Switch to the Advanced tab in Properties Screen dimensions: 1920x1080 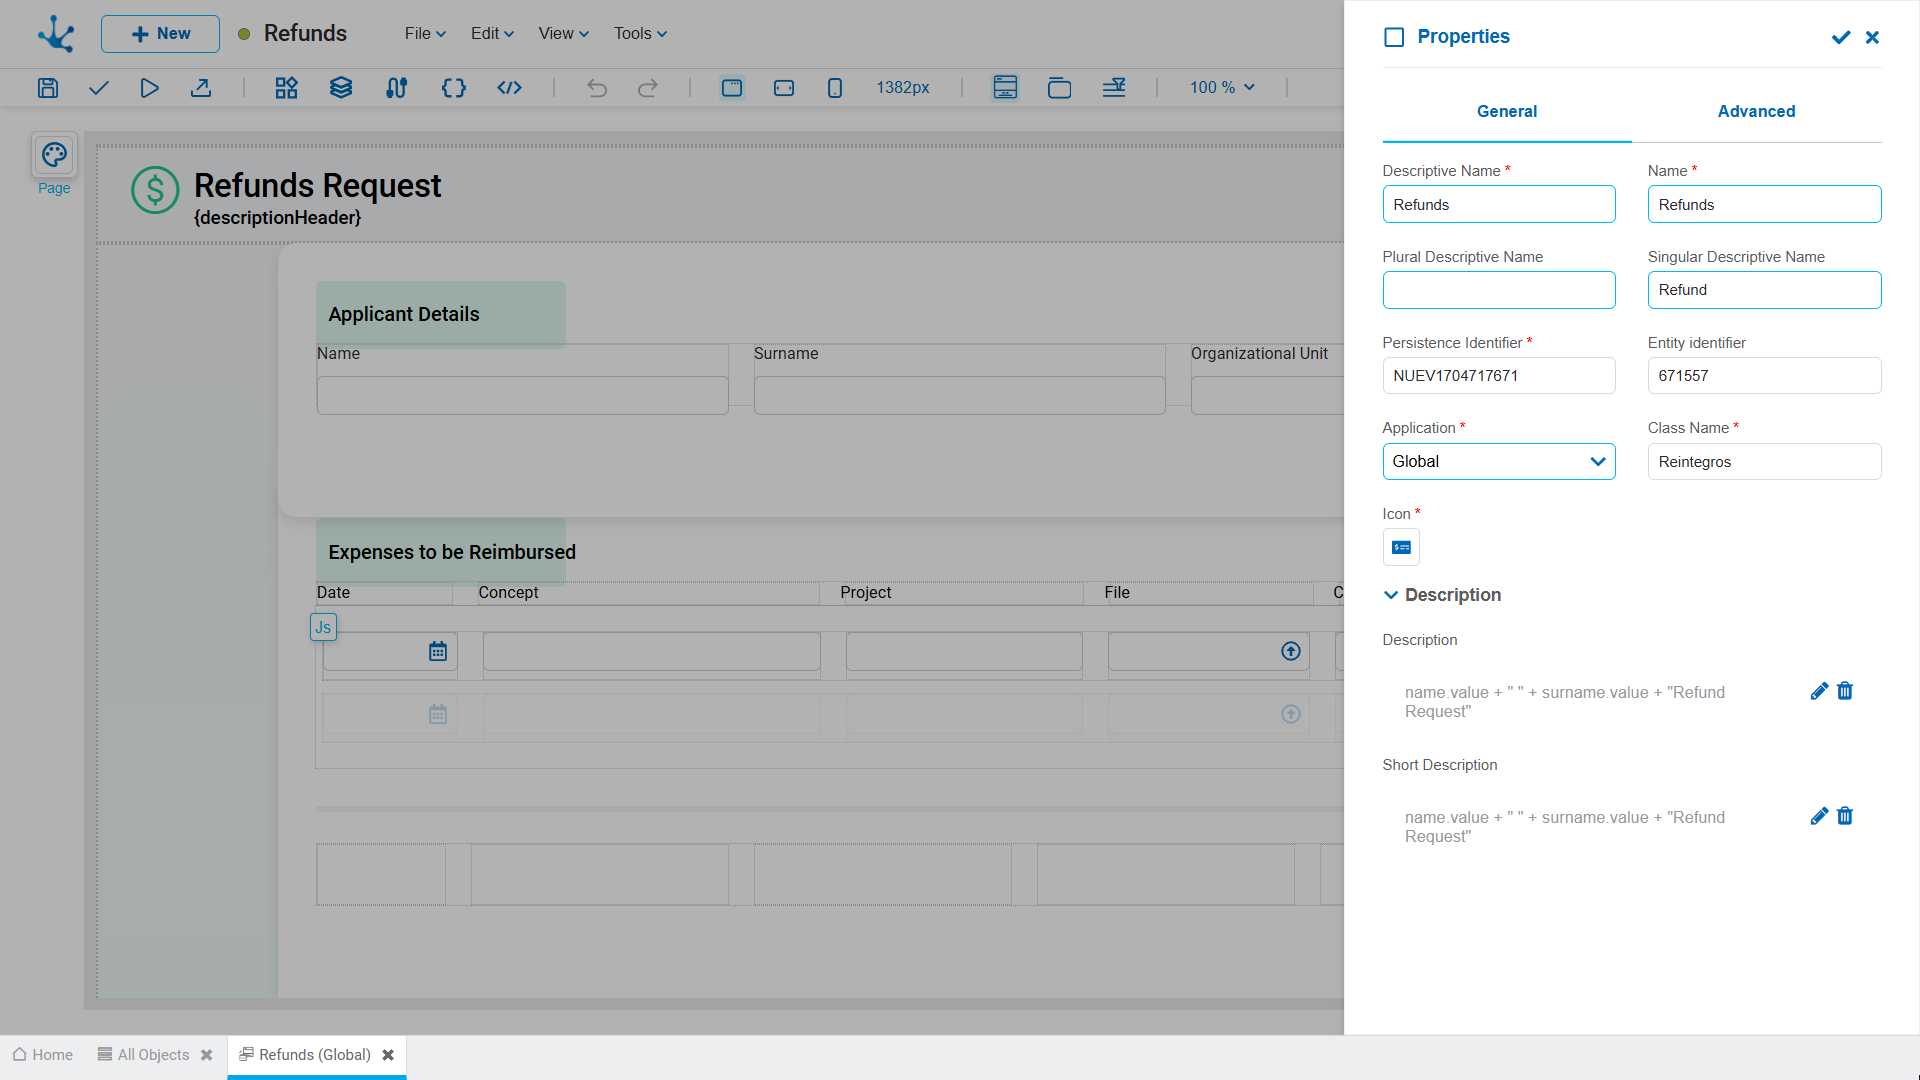1756,111
